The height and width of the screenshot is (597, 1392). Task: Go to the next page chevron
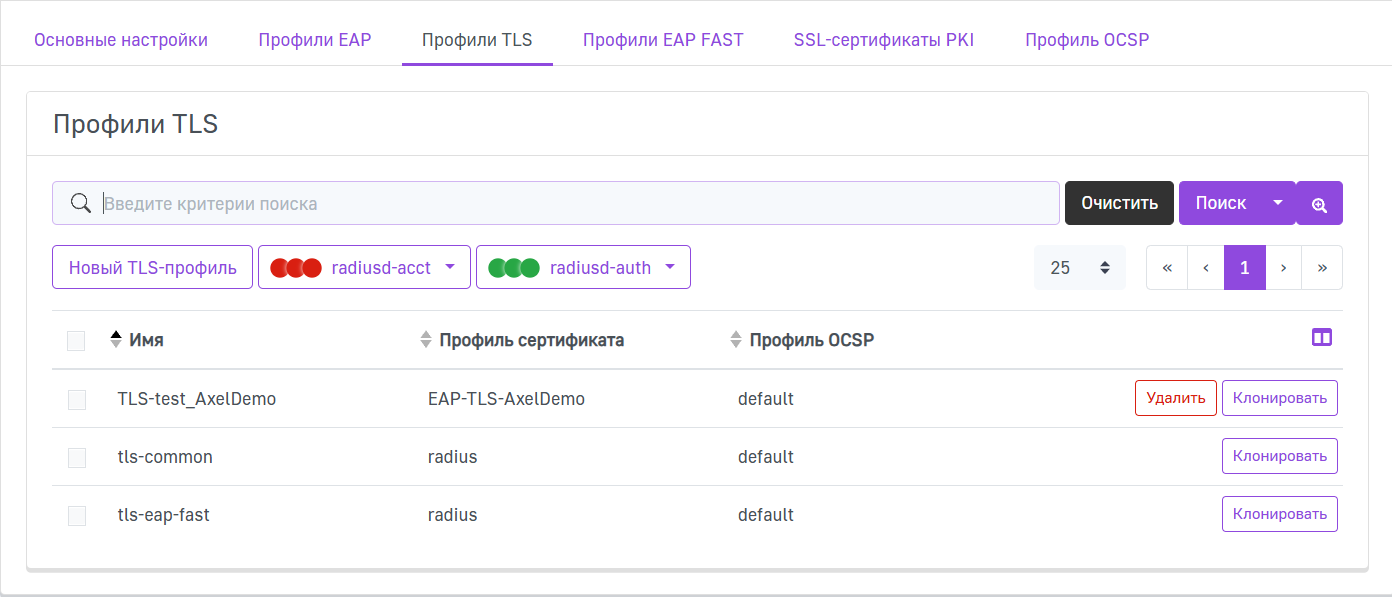[1284, 268]
